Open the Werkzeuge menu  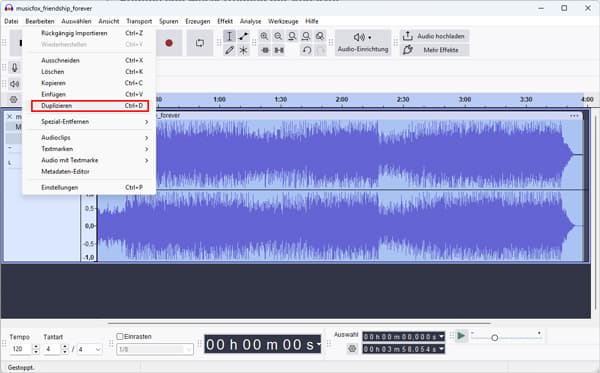(x=283, y=21)
